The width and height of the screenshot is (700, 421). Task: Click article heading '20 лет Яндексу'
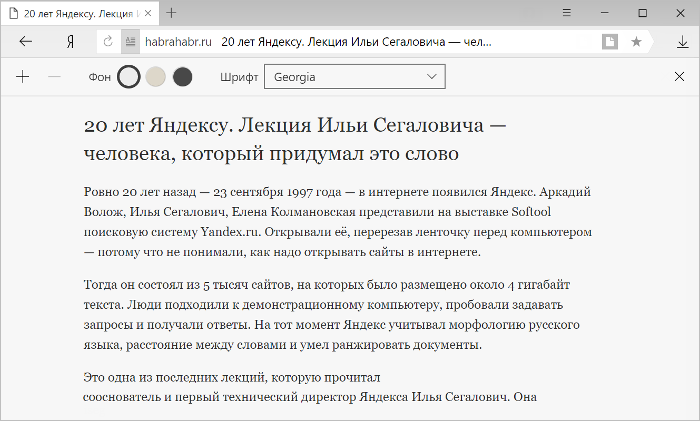(295, 139)
